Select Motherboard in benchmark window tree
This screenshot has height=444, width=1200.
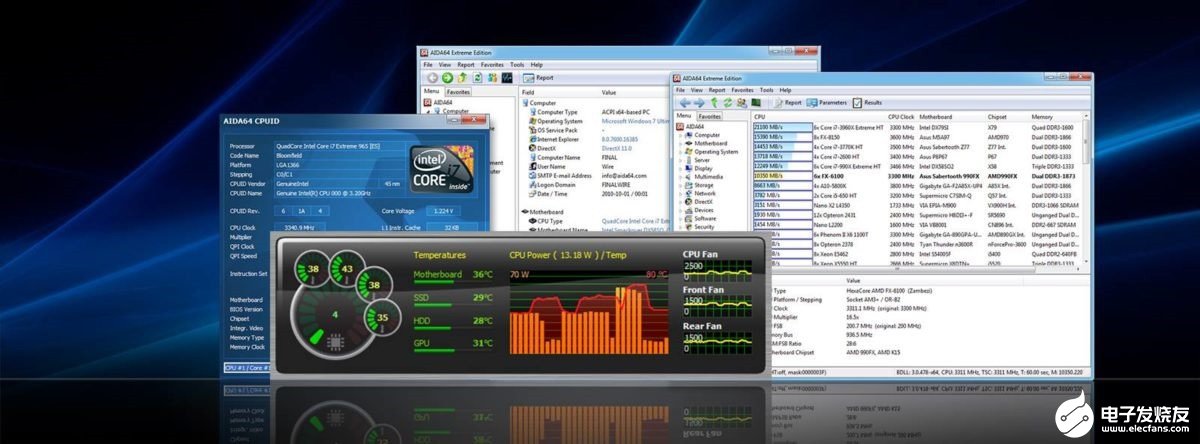click(x=713, y=143)
